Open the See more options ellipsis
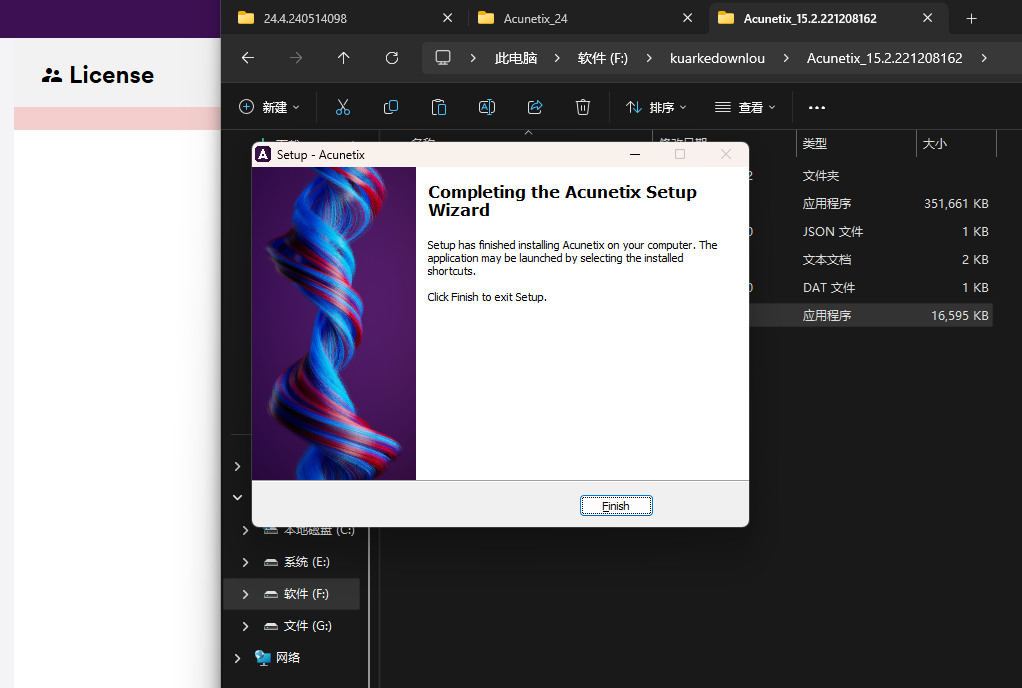Screen dimensions: 1022x688 (817, 108)
